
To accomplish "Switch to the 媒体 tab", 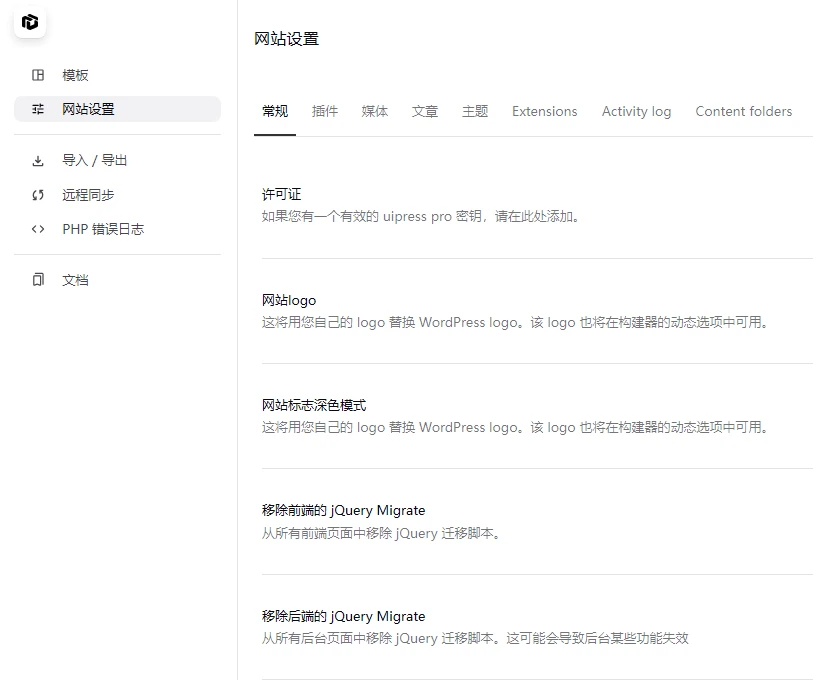I will click(x=375, y=112).
